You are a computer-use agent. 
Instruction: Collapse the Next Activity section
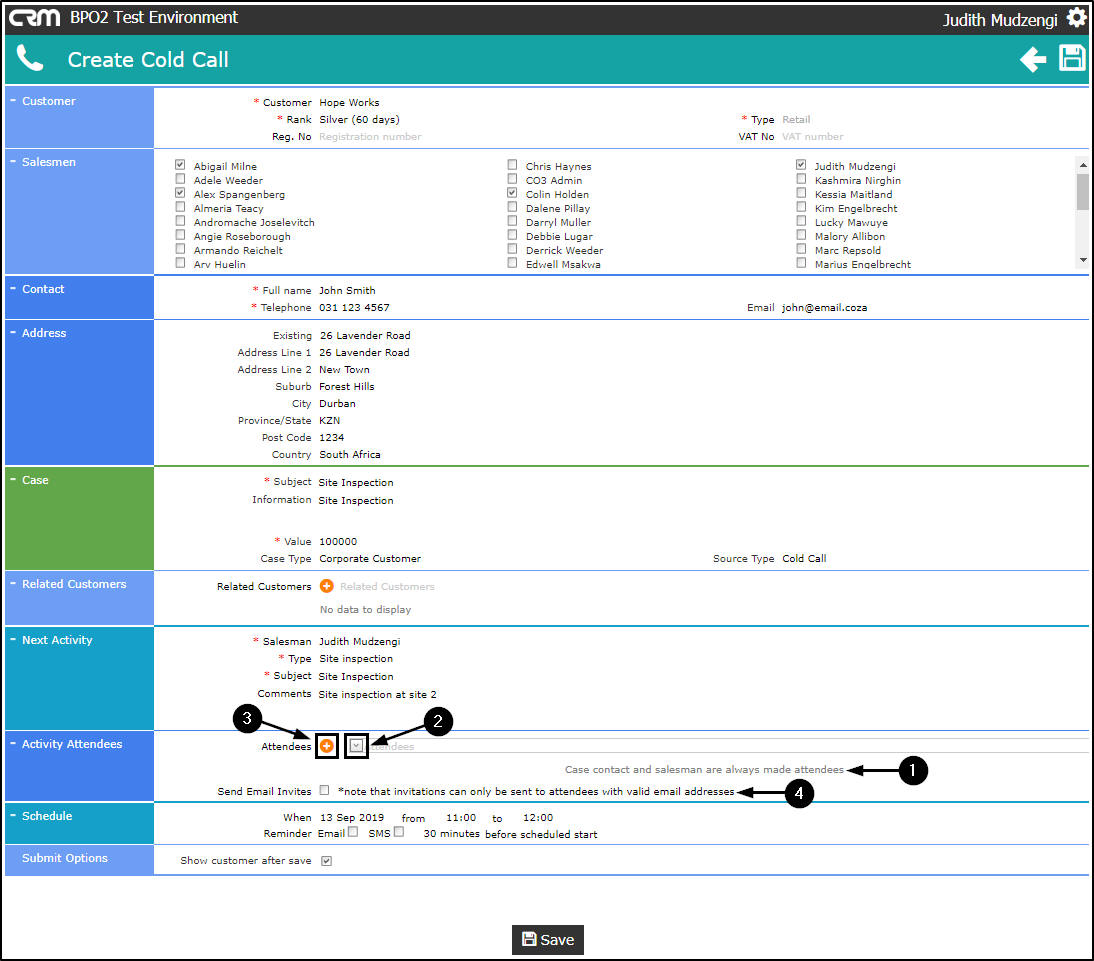tap(13, 639)
